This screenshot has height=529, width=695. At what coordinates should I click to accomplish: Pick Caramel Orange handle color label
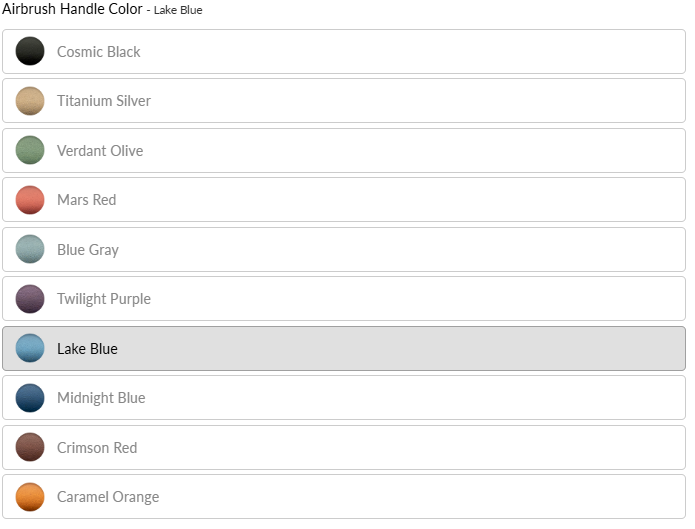tap(108, 497)
